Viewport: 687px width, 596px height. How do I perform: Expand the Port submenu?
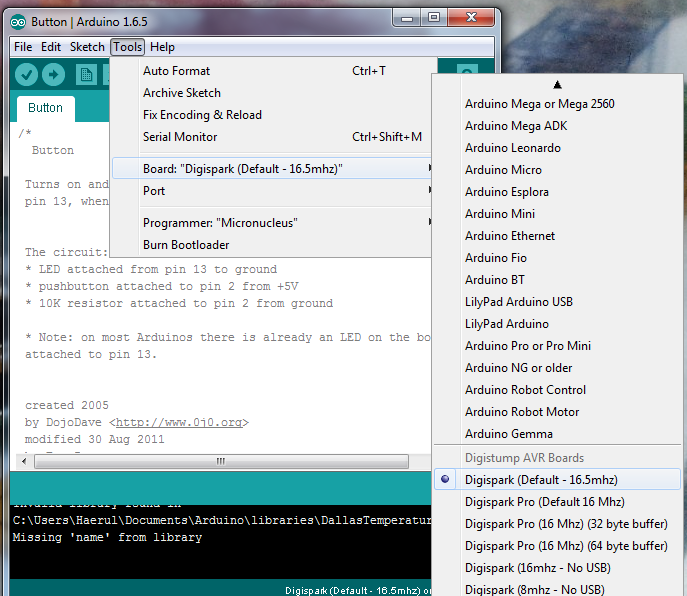(x=272, y=191)
